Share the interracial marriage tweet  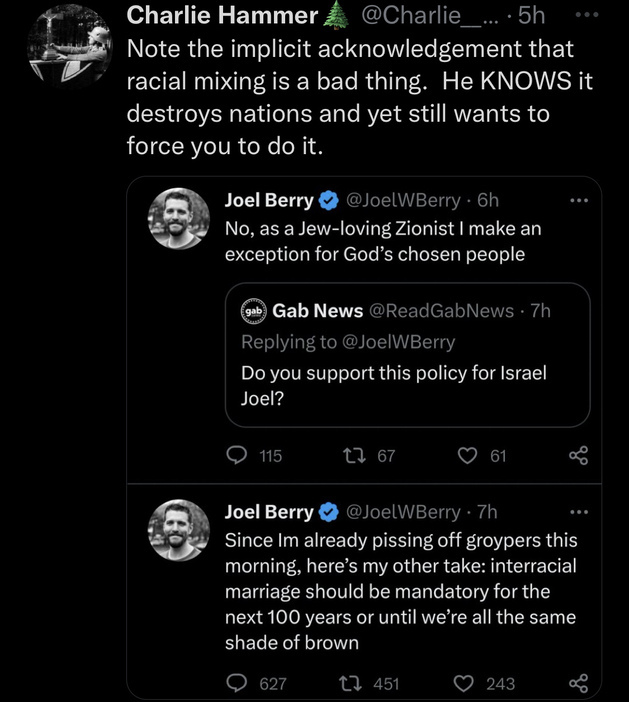578,683
